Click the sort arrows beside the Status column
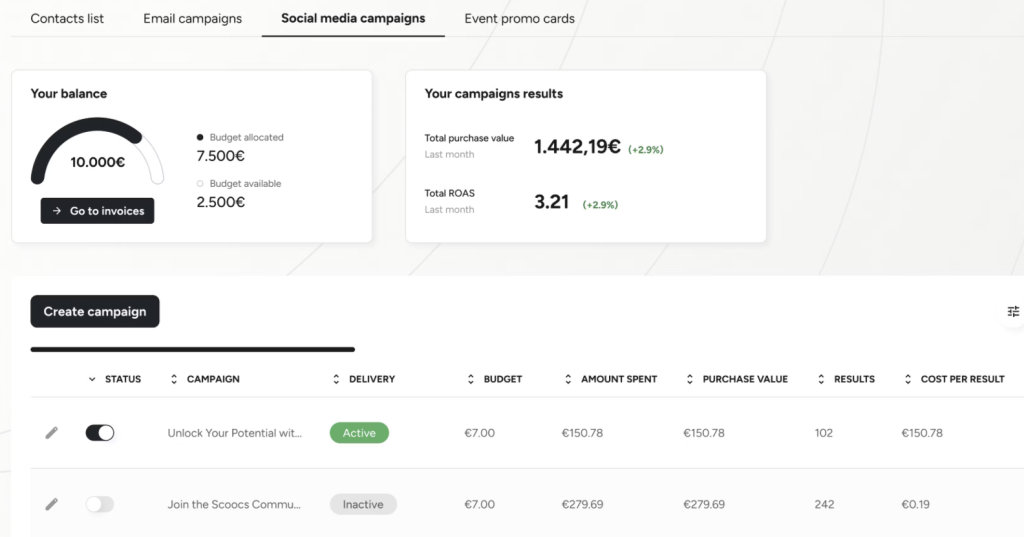 click(x=92, y=380)
